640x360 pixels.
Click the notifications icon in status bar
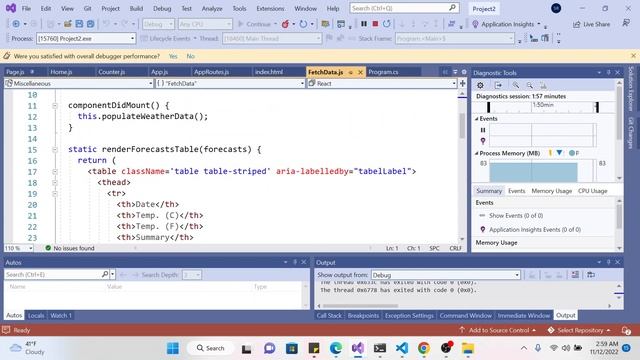626,330
